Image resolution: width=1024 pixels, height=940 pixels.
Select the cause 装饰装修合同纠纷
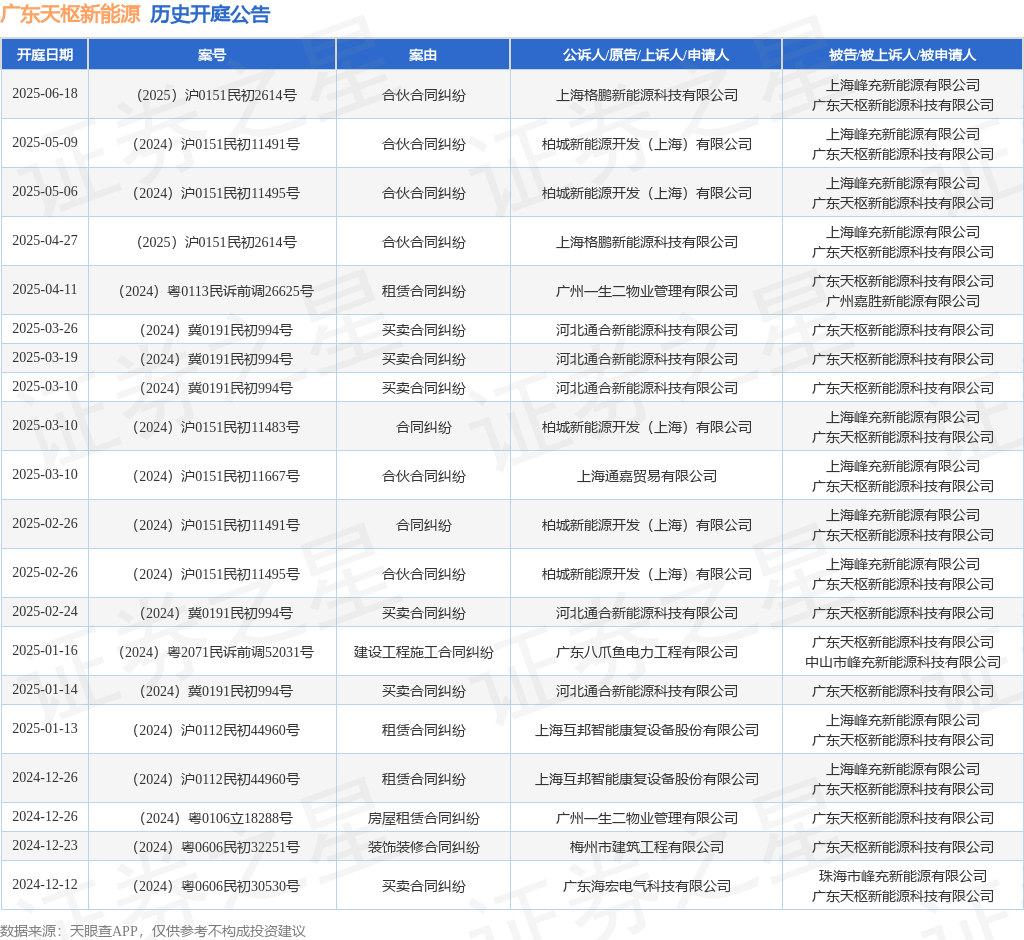[423, 847]
